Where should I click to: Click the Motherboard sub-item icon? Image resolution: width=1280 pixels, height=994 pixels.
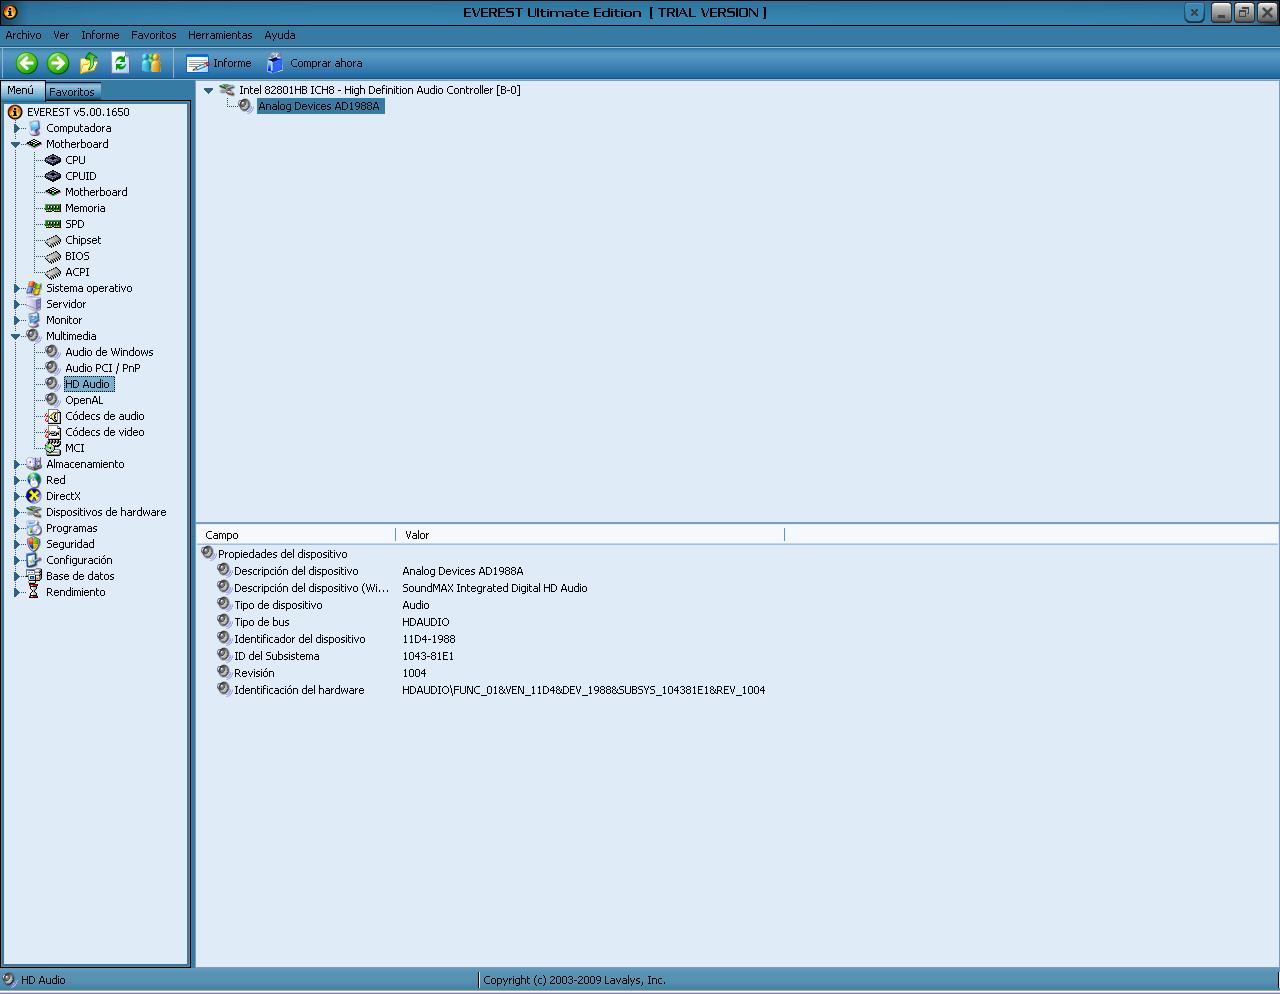point(53,192)
